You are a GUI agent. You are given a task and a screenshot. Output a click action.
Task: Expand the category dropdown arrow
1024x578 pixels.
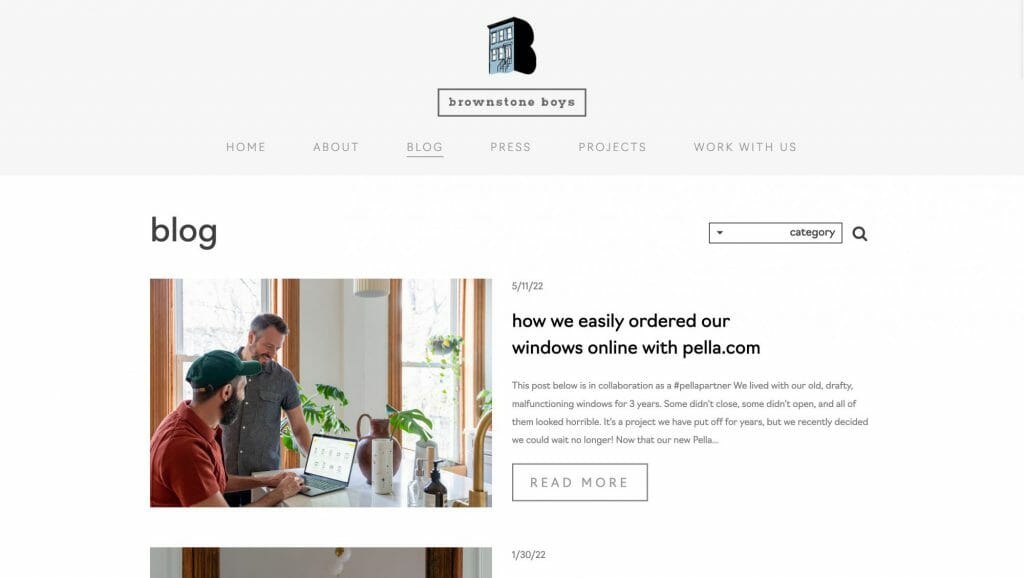coord(720,233)
